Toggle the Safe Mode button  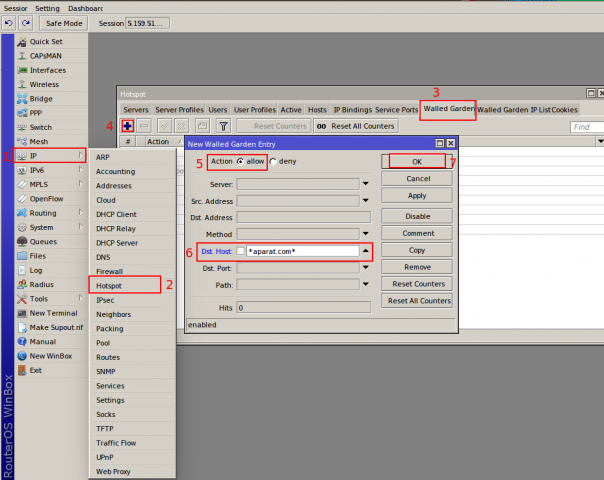pyautogui.click(x=62, y=23)
